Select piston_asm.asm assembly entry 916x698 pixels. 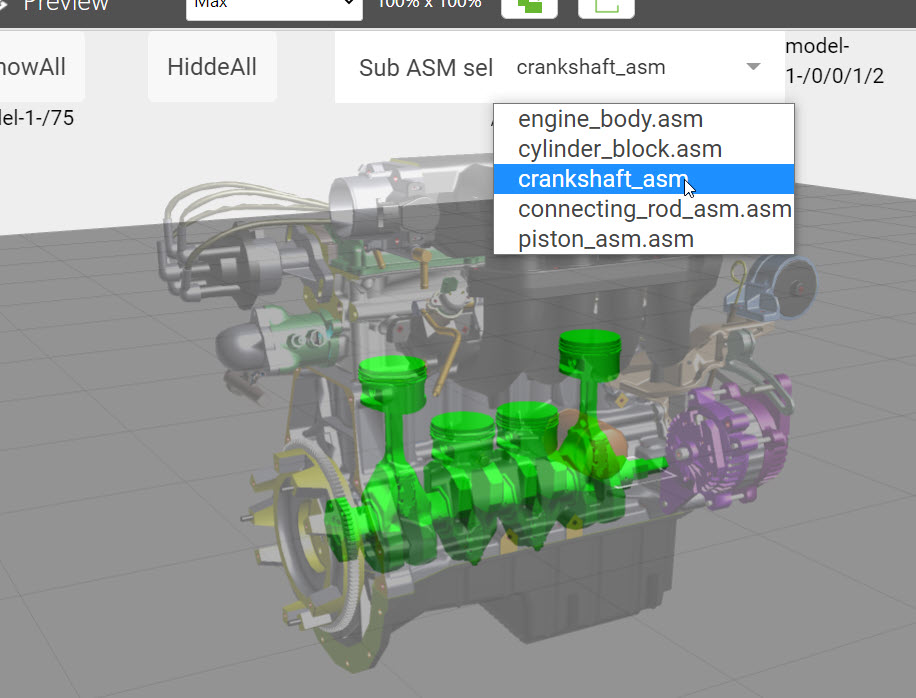[x=605, y=238]
